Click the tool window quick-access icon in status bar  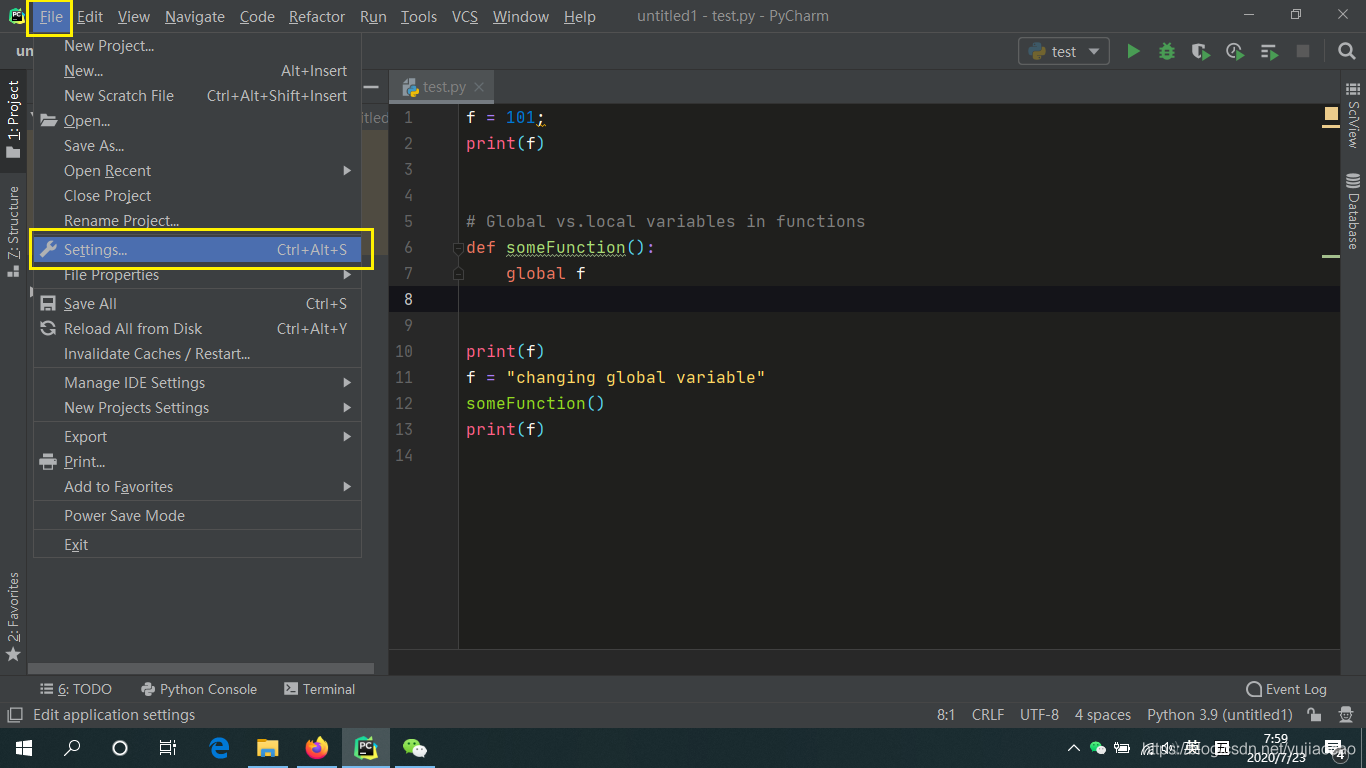[x=14, y=715]
